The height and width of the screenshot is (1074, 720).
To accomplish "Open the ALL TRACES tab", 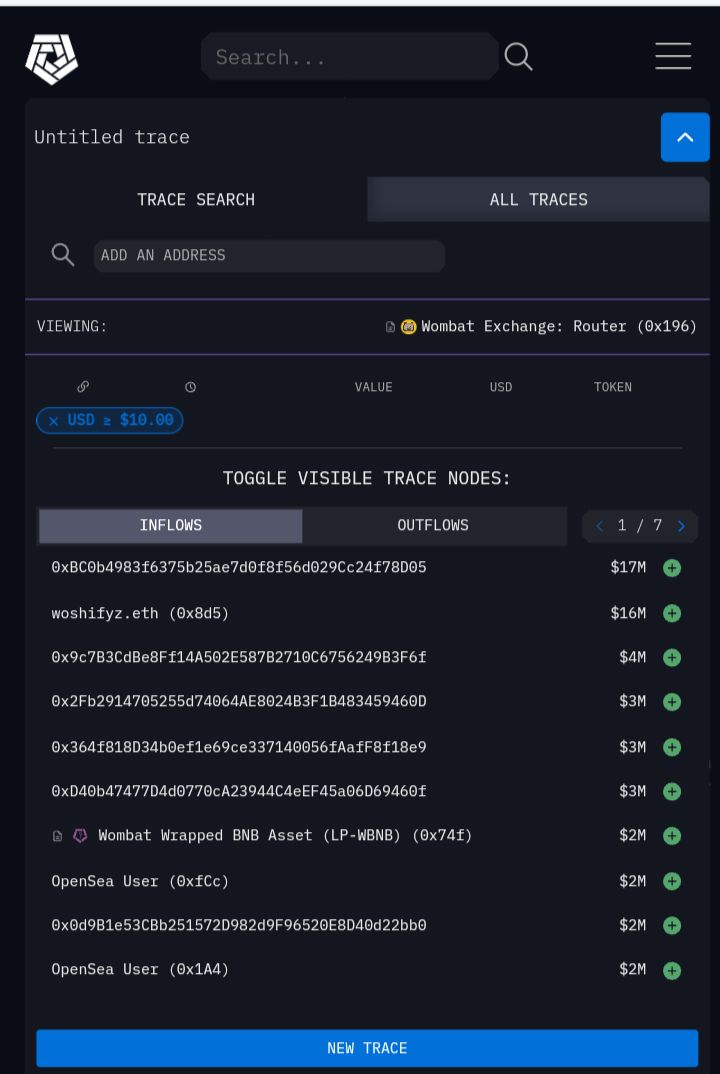I will pyautogui.click(x=538, y=199).
